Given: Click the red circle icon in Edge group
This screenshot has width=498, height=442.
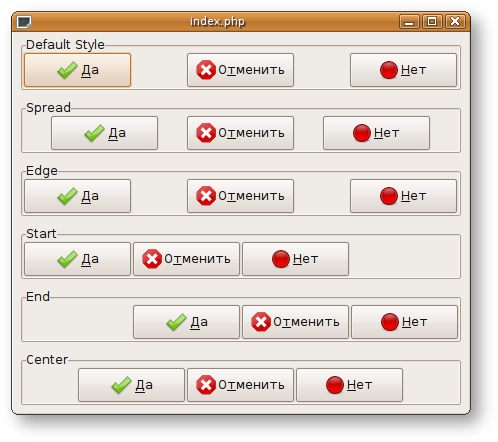Looking at the screenshot, I should click(x=389, y=196).
